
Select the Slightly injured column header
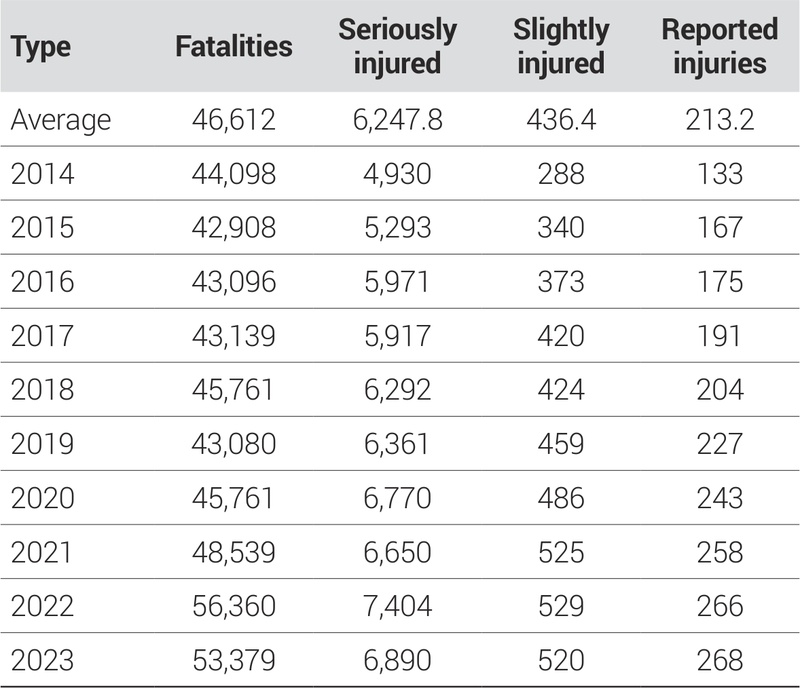click(x=559, y=47)
